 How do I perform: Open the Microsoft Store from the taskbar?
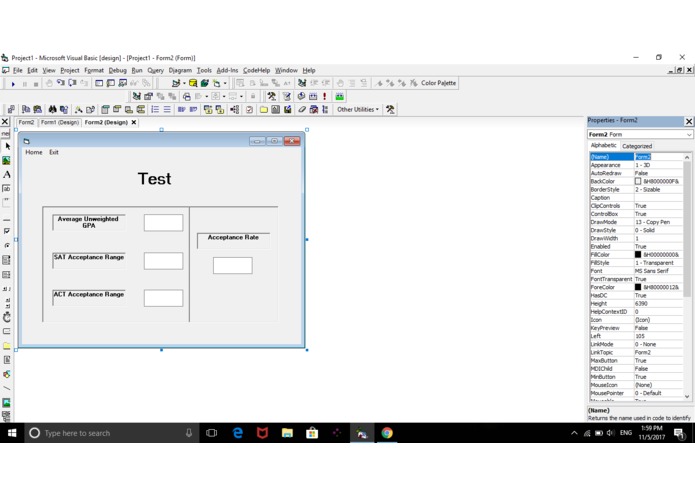[x=312, y=433]
